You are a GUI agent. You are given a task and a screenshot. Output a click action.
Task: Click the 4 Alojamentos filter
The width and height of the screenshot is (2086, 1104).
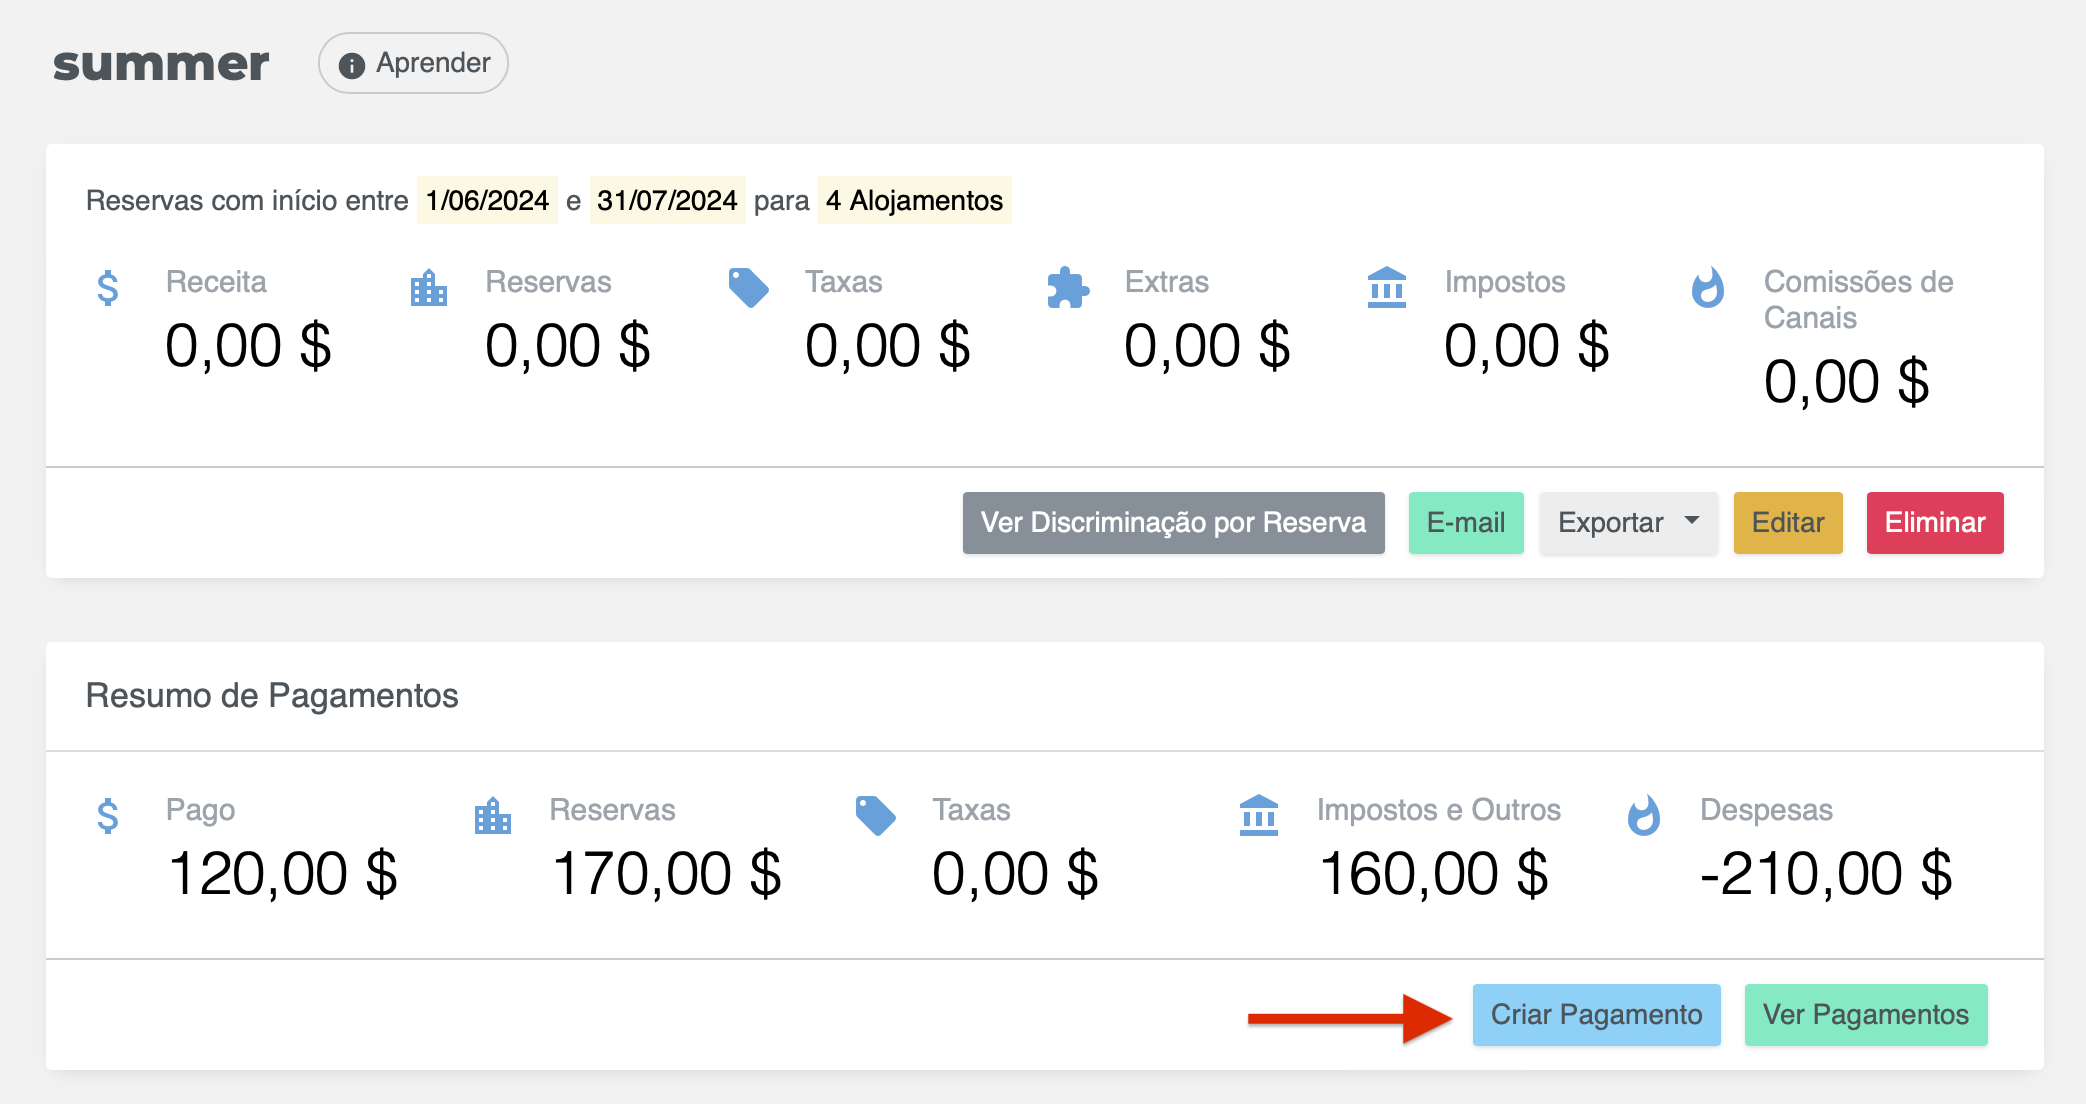pyautogui.click(x=914, y=200)
